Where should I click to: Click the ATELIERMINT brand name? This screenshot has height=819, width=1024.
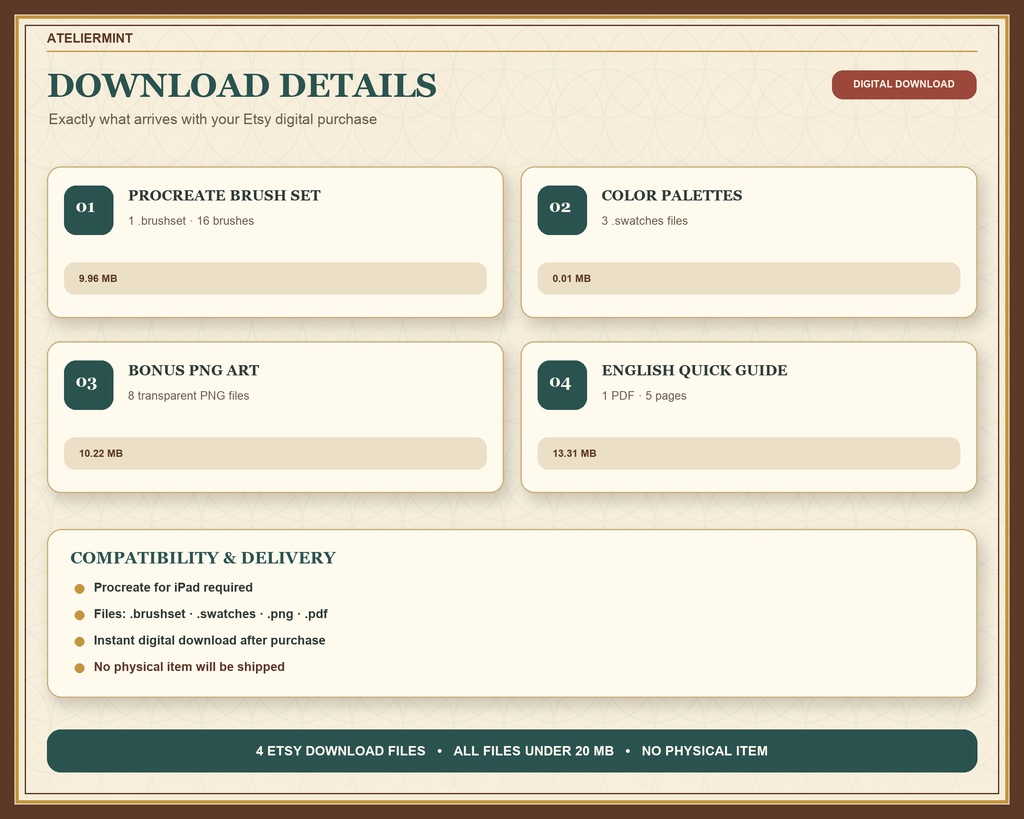coord(90,39)
